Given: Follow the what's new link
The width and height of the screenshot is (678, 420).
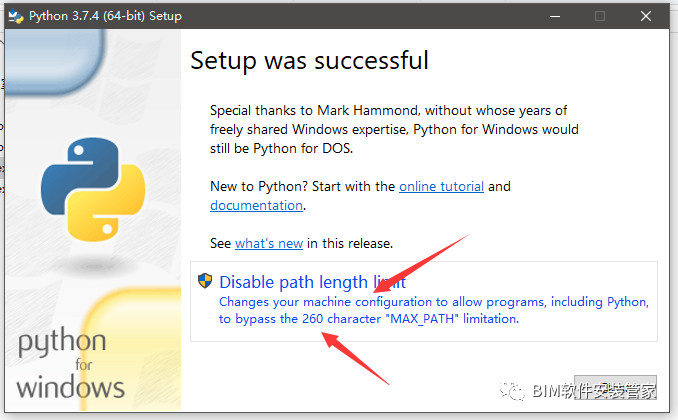Looking at the screenshot, I should (x=269, y=244).
